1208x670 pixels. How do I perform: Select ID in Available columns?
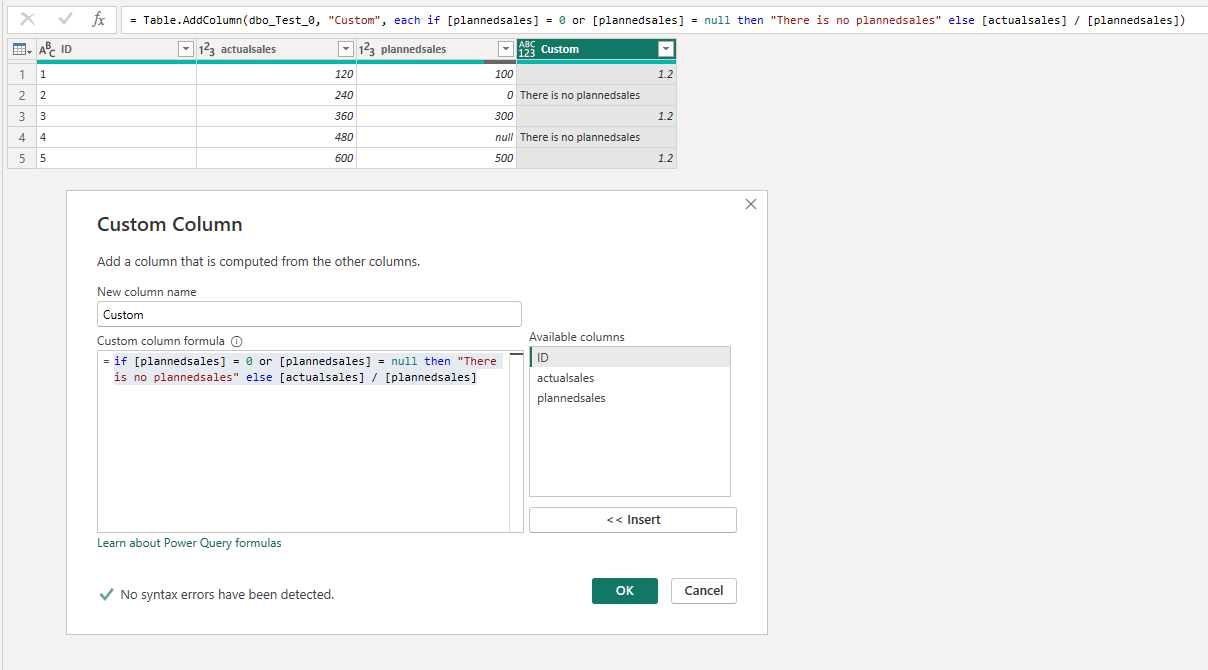[x=630, y=357]
